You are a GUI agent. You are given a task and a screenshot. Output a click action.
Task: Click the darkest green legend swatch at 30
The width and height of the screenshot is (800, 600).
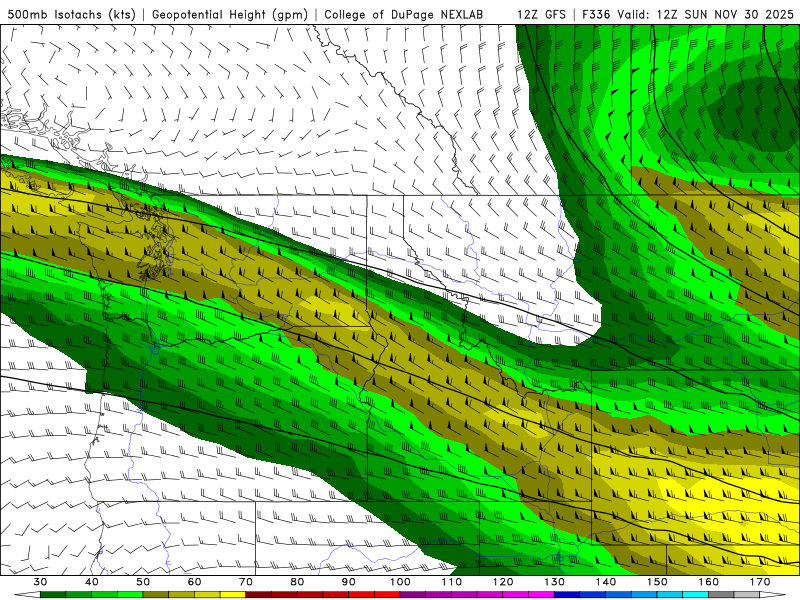click(x=53, y=595)
